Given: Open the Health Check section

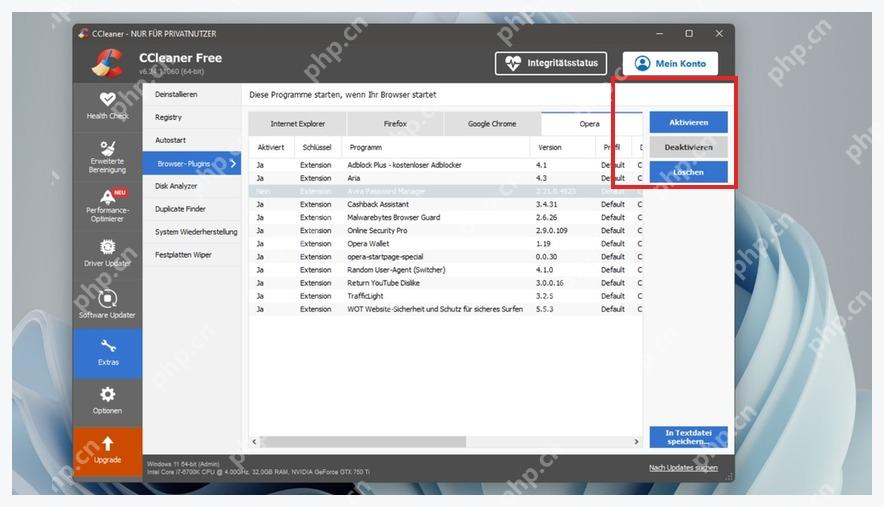Looking at the screenshot, I should [107, 106].
